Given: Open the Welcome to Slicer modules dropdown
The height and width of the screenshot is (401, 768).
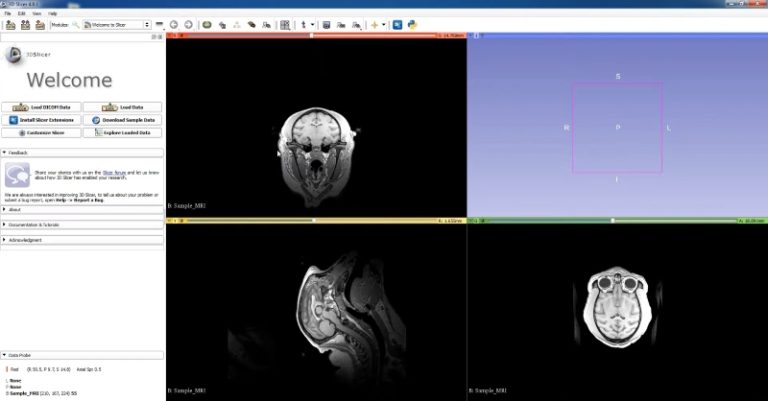Looking at the screenshot, I should pos(116,24).
